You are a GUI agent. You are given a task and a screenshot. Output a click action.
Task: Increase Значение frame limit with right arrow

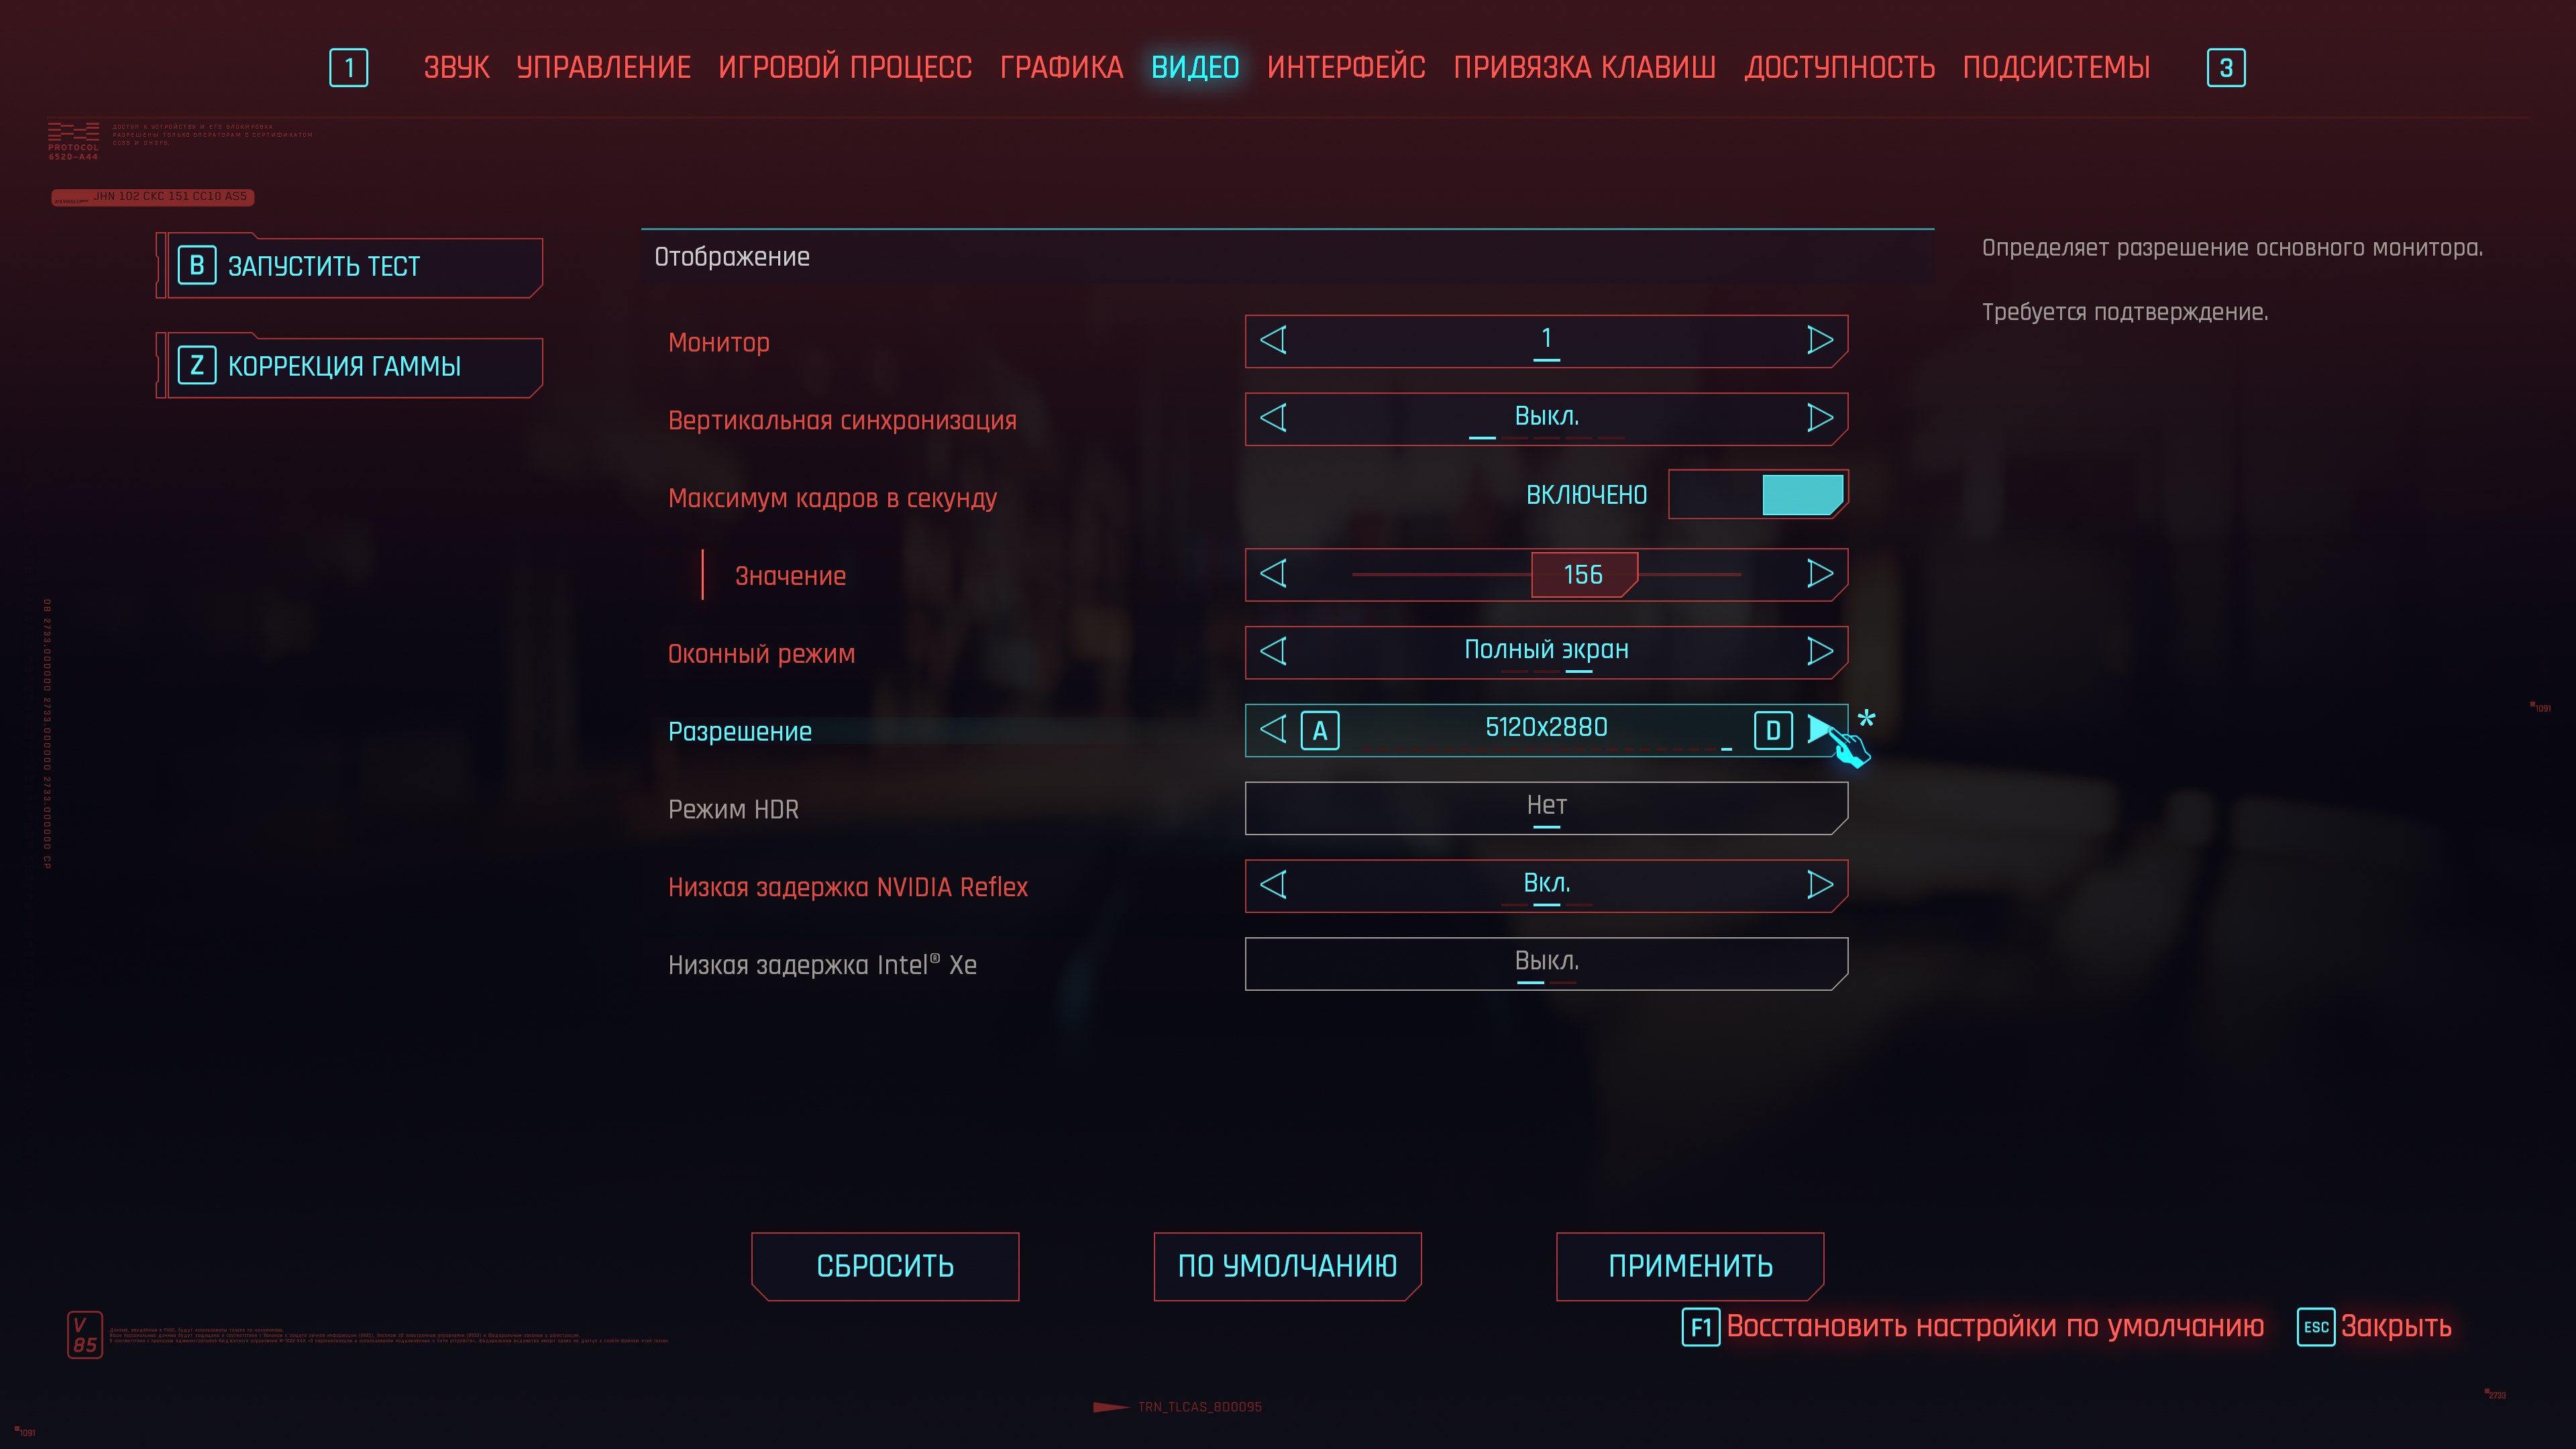tap(1820, 574)
